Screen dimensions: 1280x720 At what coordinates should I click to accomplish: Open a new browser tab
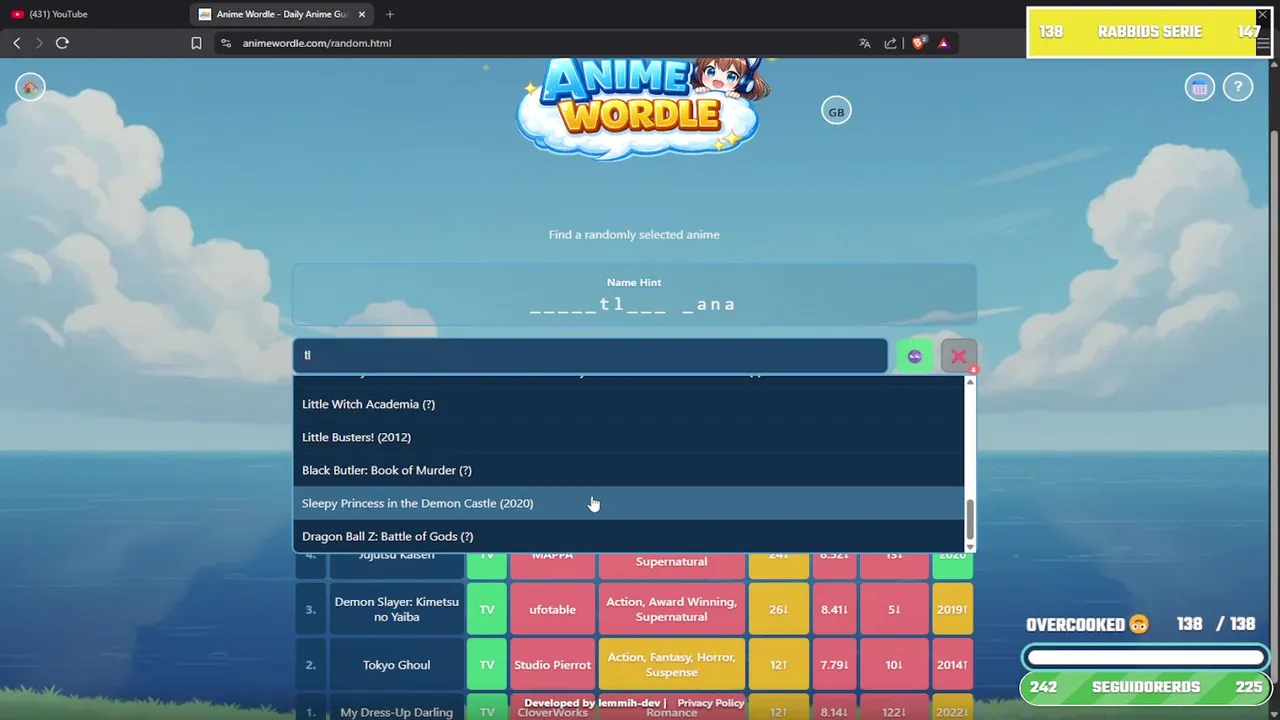(390, 14)
